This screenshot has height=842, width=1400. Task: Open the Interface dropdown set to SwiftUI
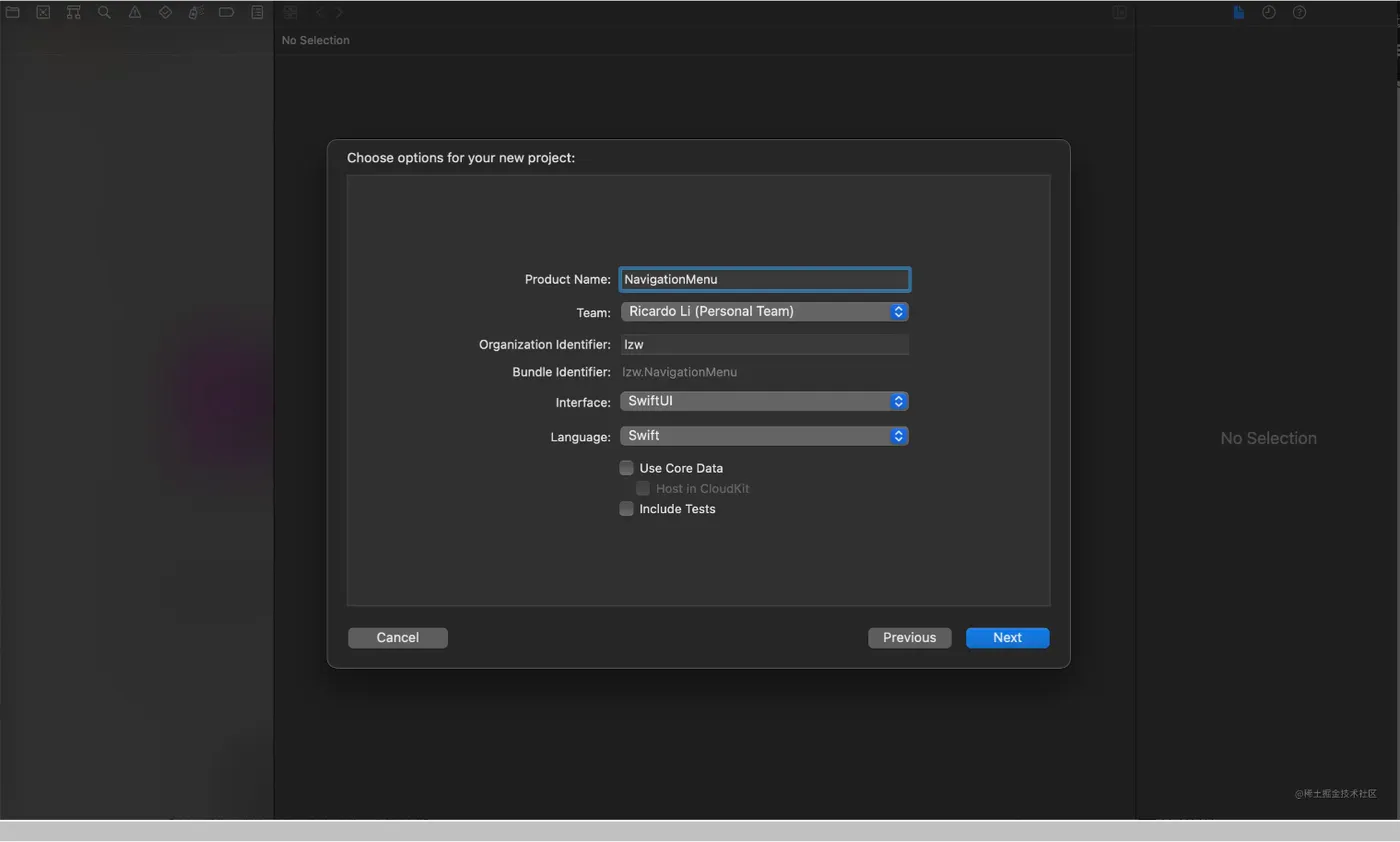point(764,402)
